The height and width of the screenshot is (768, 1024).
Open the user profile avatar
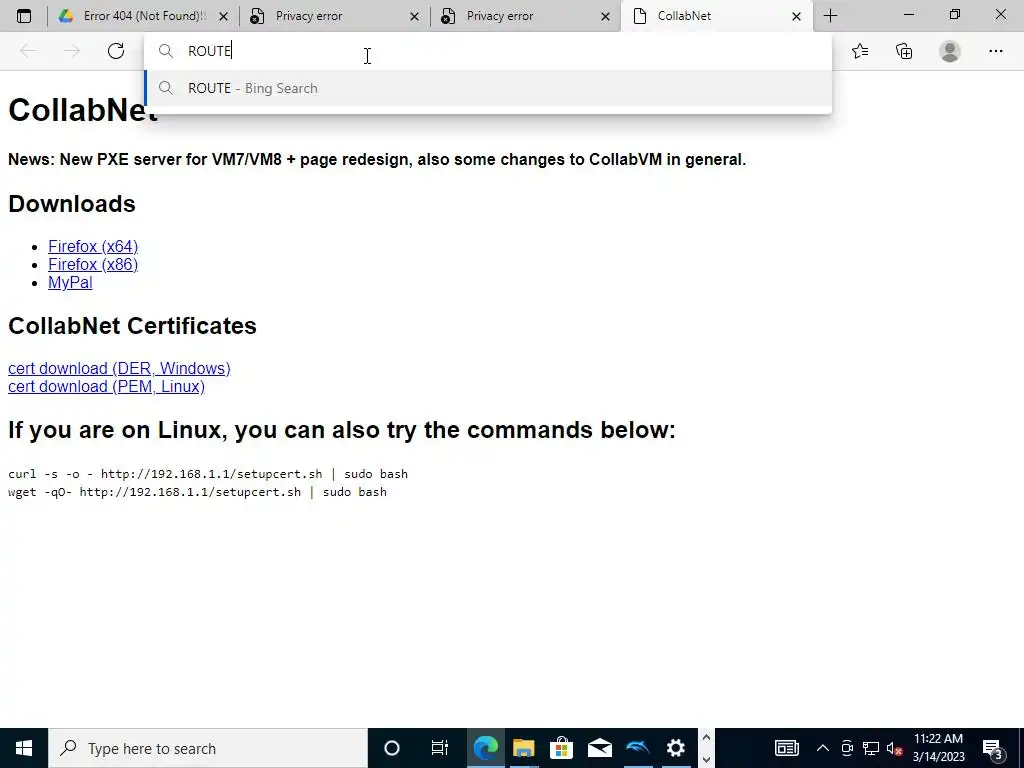pyautogui.click(x=950, y=51)
